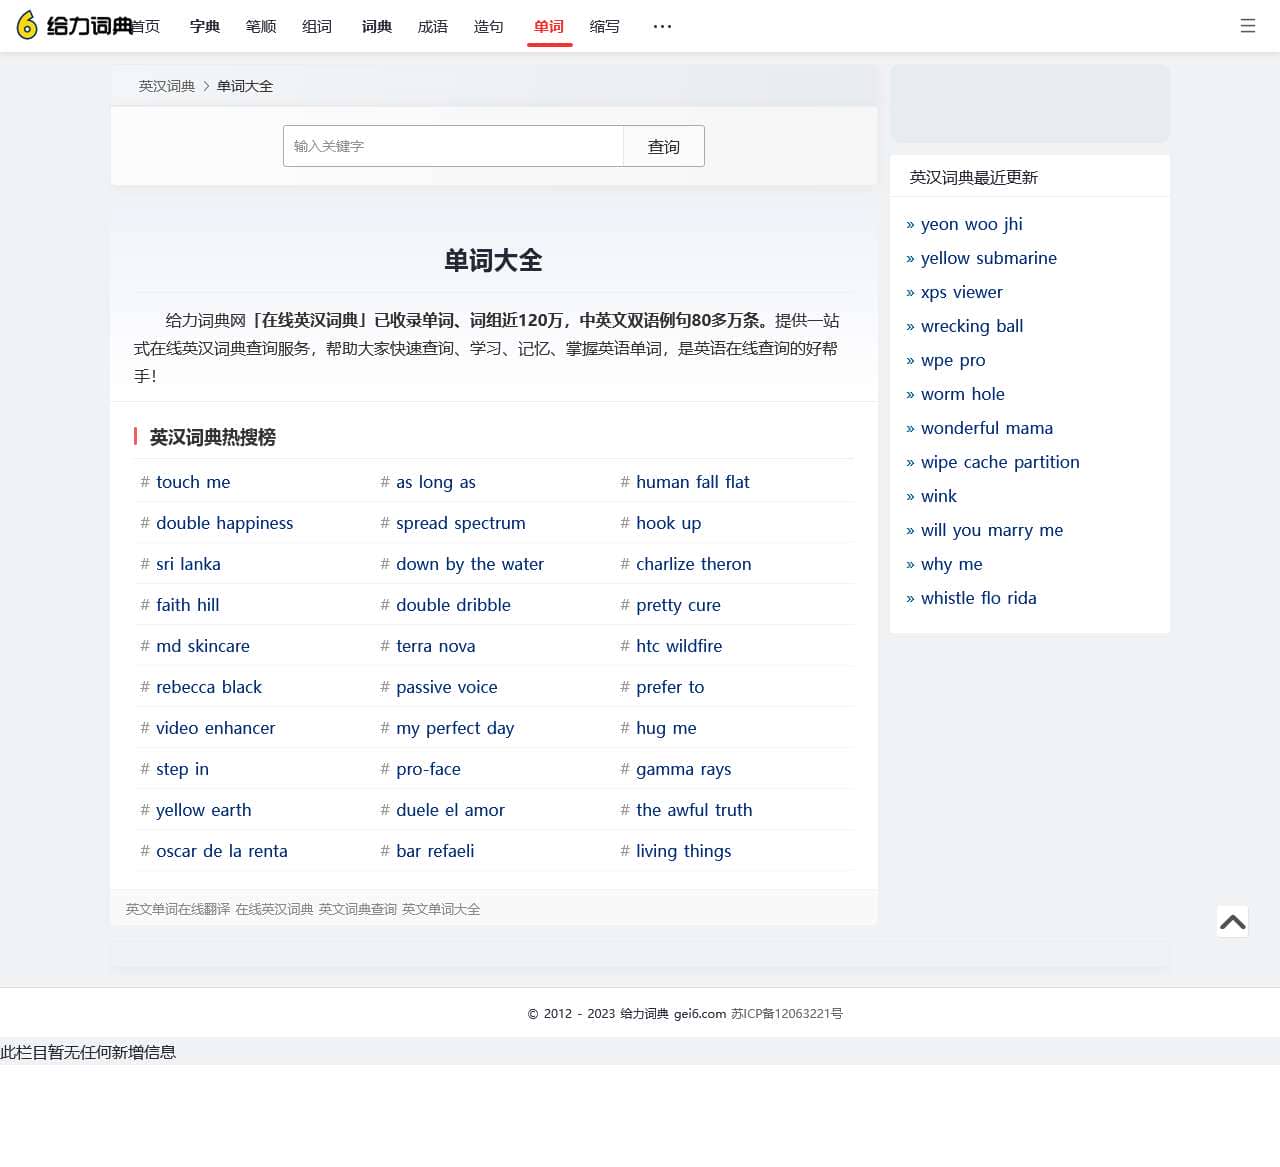Go to the 笔顺 navigation item

coord(261,27)
